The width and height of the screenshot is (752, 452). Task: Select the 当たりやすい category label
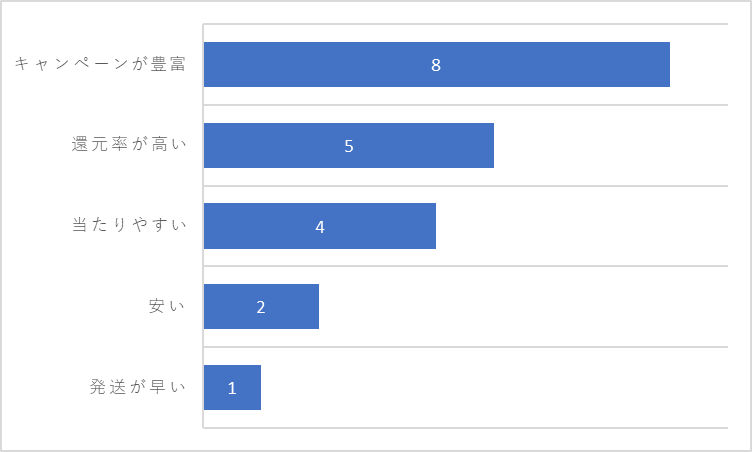tap(129, 225)
